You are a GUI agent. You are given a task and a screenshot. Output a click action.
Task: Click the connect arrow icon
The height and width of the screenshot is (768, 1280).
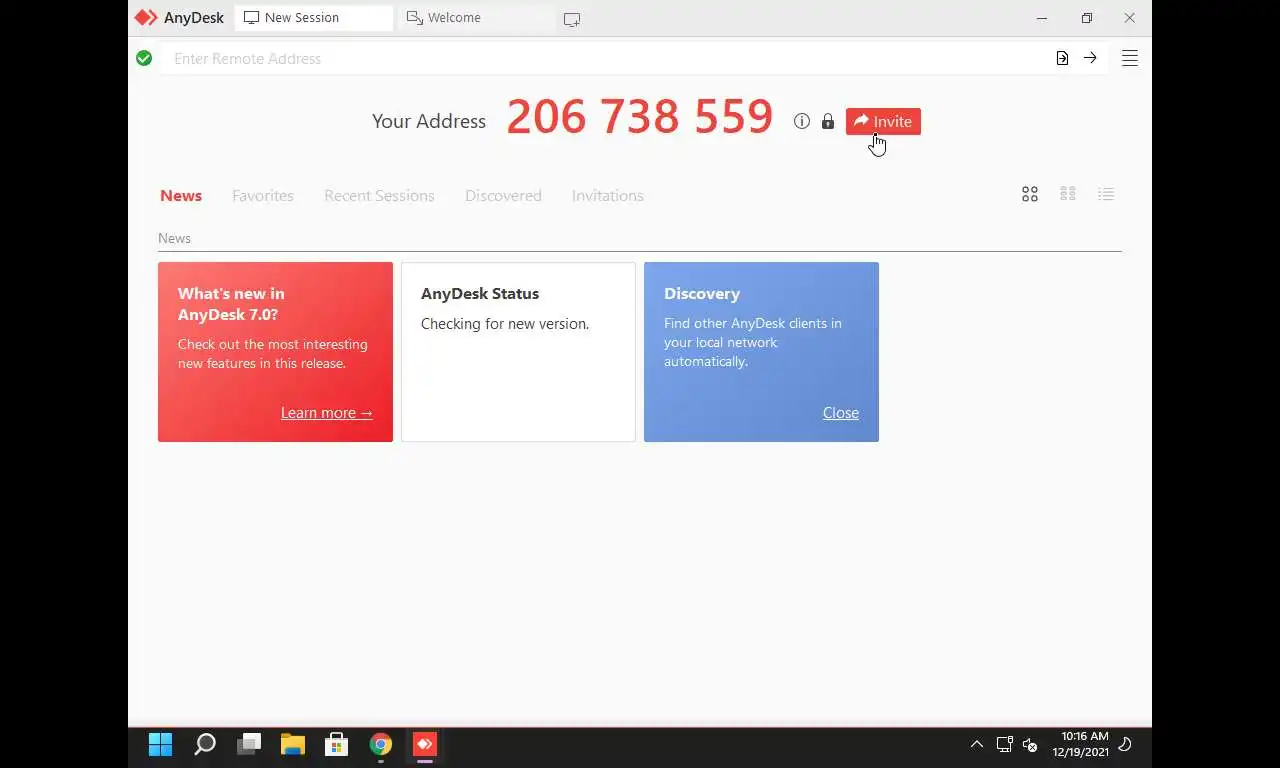[x=1090, y=58]
